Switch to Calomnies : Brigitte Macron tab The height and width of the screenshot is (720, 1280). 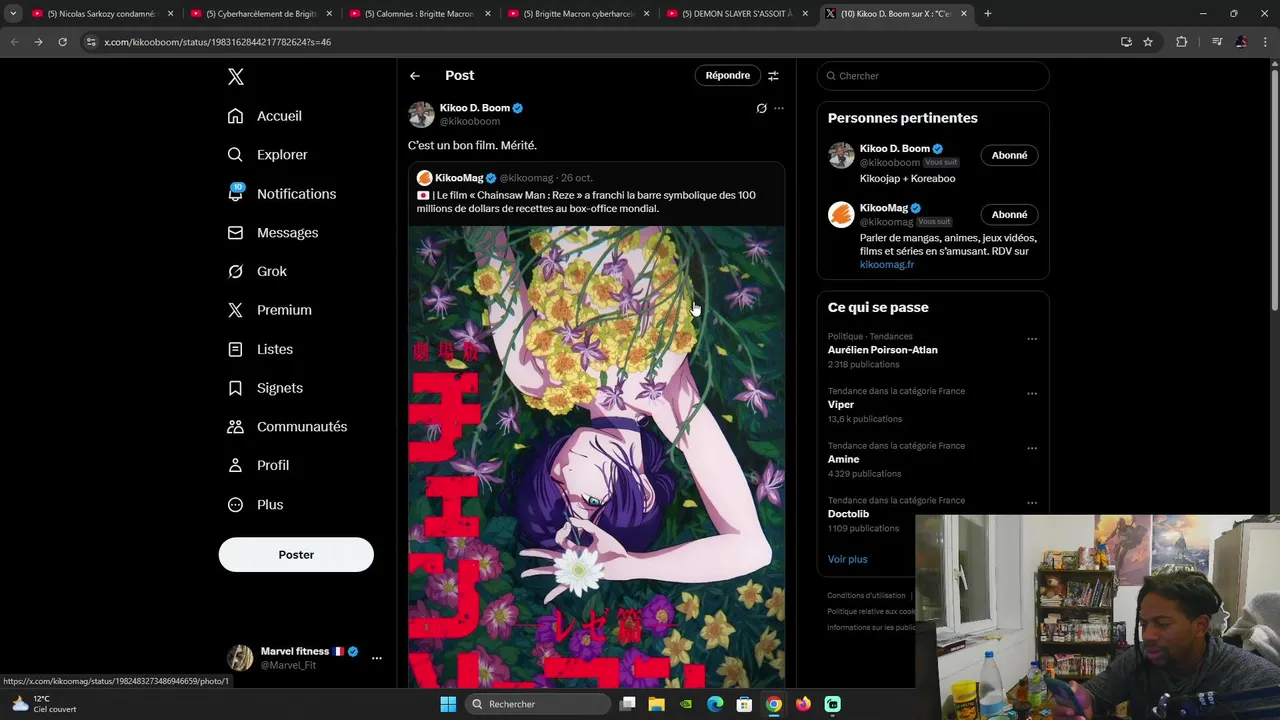[420, 14]
